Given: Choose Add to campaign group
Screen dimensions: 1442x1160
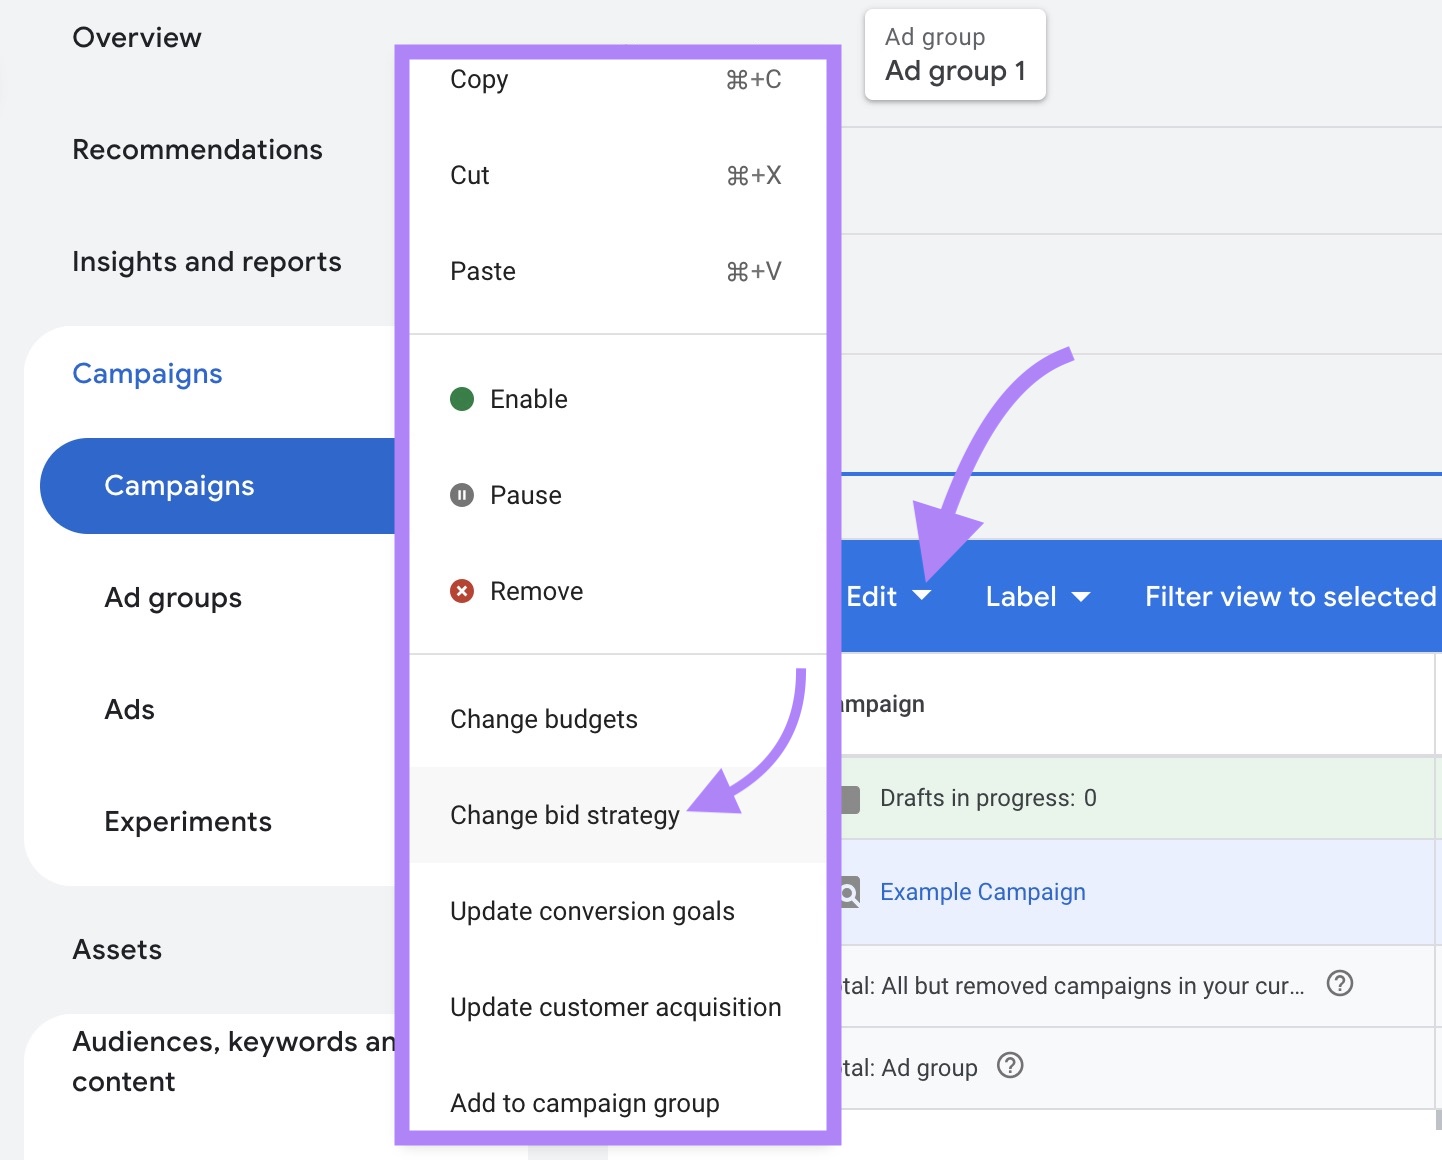Looking at the screenshot, I should 584,1103.
